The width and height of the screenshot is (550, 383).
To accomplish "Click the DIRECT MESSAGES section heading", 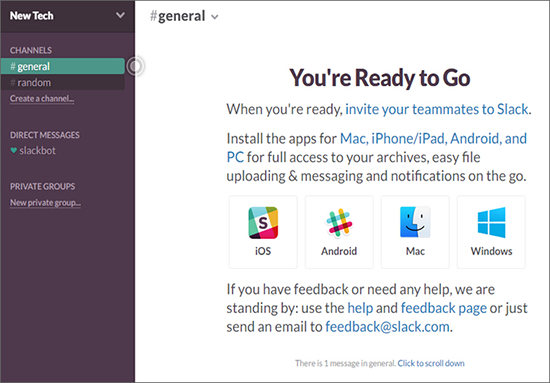I will click(x=45, y=135).
